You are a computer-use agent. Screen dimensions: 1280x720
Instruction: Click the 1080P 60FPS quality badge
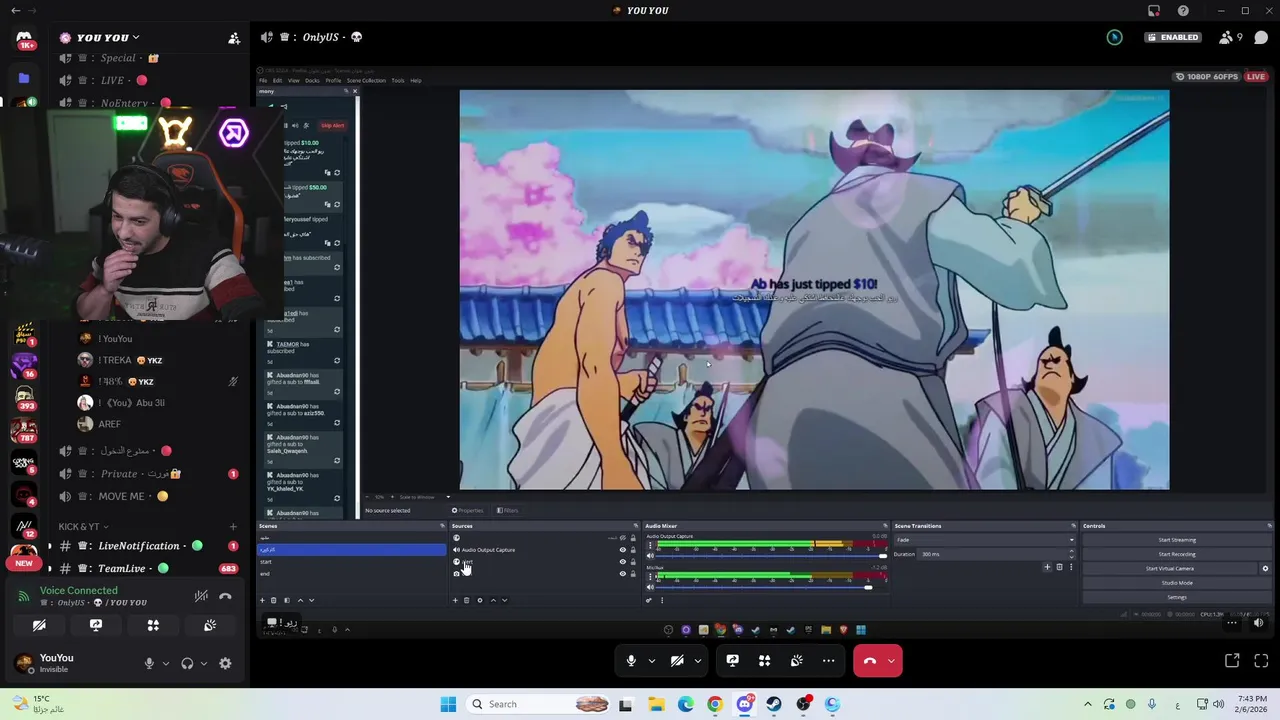click(x=1207, y=77)
